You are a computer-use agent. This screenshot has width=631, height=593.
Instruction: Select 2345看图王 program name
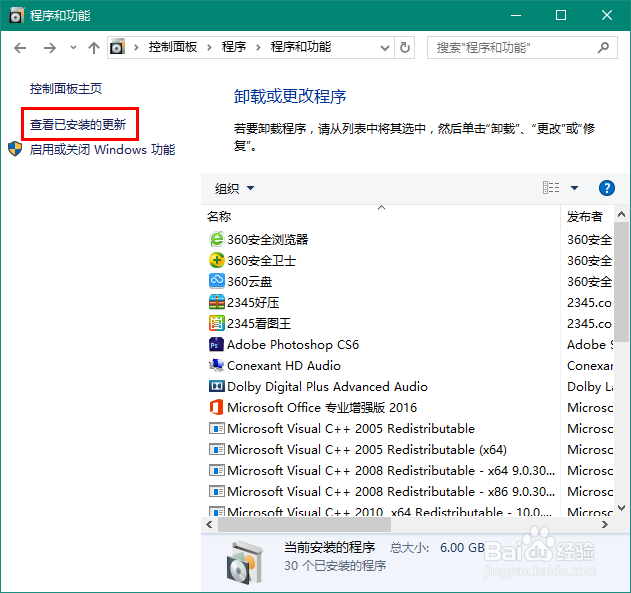[259, 323]
